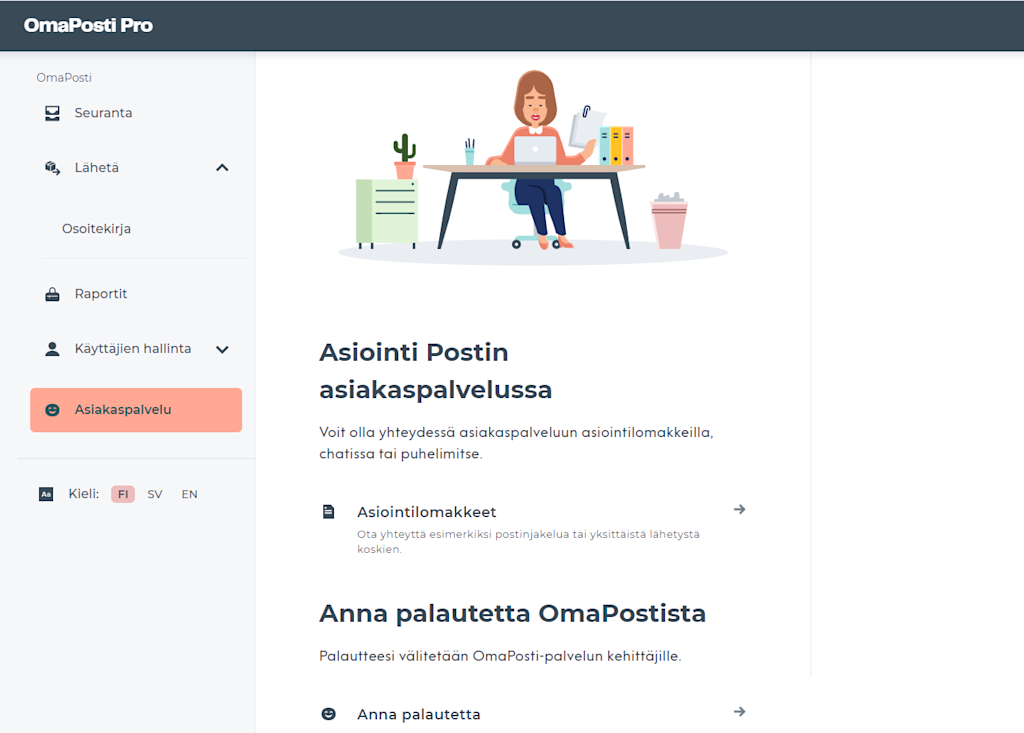This screenshot has height=733, width=1024.
Task: Select the highlighted Asiakaspalvelu item
Action: click(x=136, y=410)
